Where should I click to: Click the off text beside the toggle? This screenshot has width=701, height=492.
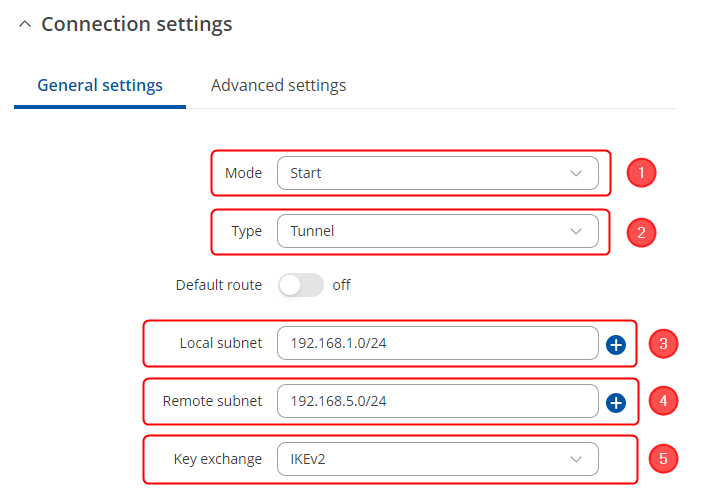coord(341,285)
